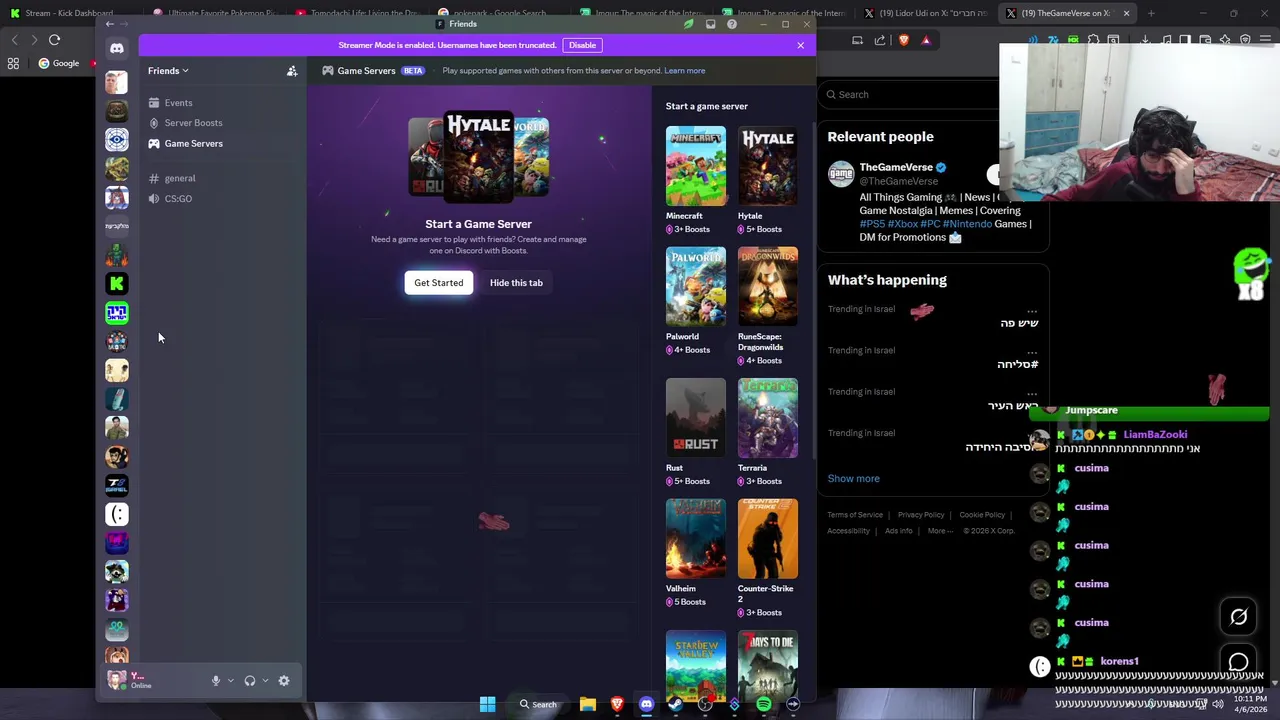1280x720 pixels.
Task: Choose the Hytale game server card
Action: tap(768, 180)
